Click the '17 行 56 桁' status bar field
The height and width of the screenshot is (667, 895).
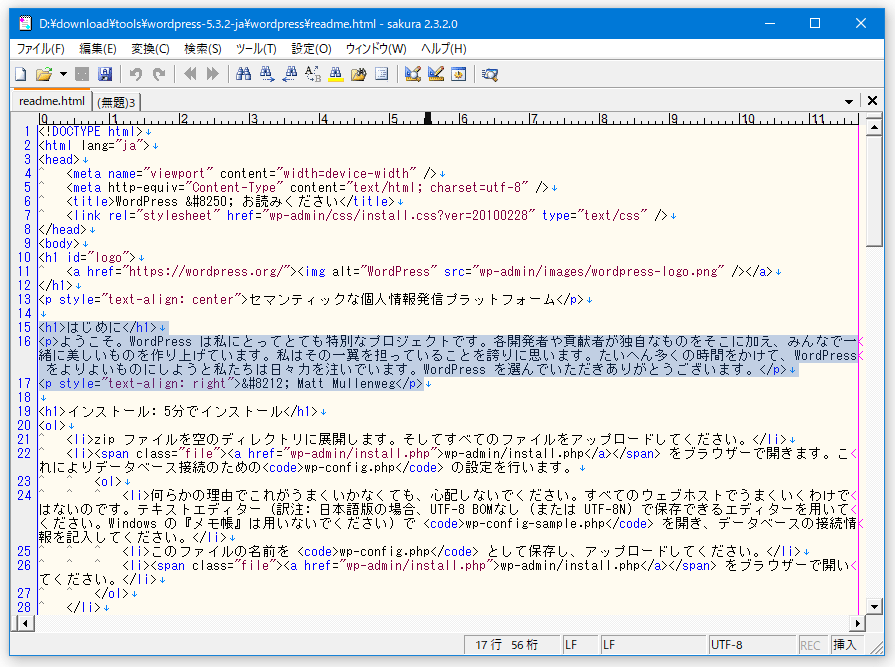[x=511, y=645]
